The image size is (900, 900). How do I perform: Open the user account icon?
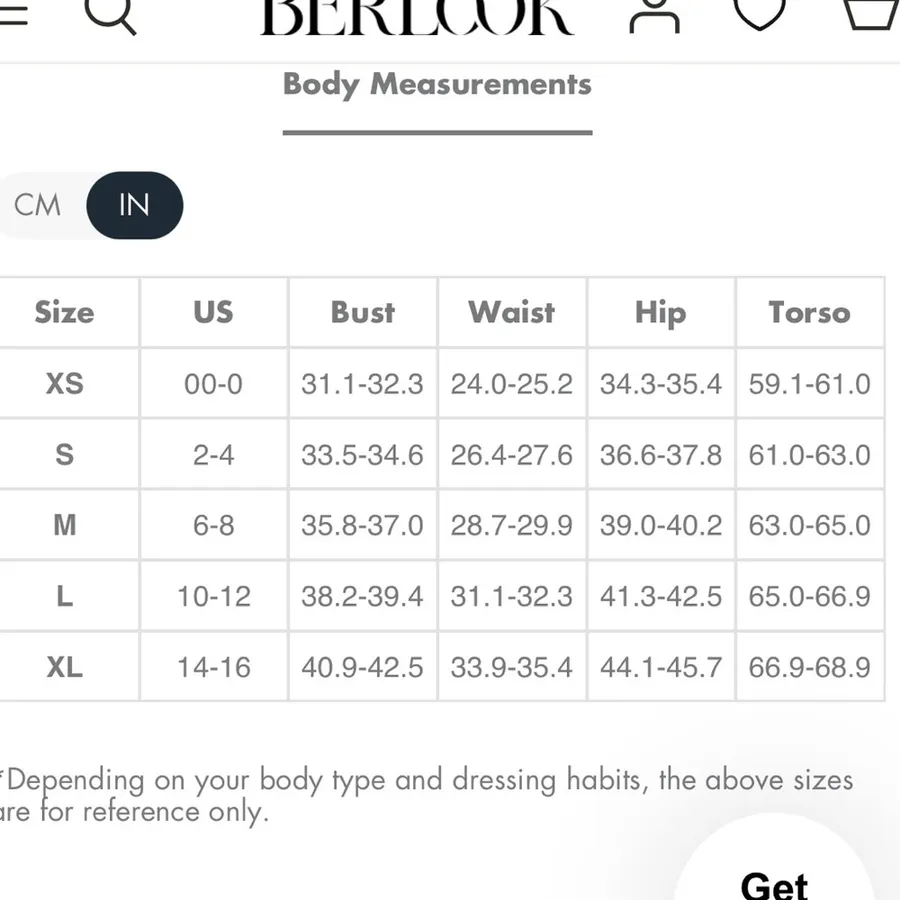(x=654, y=16)
